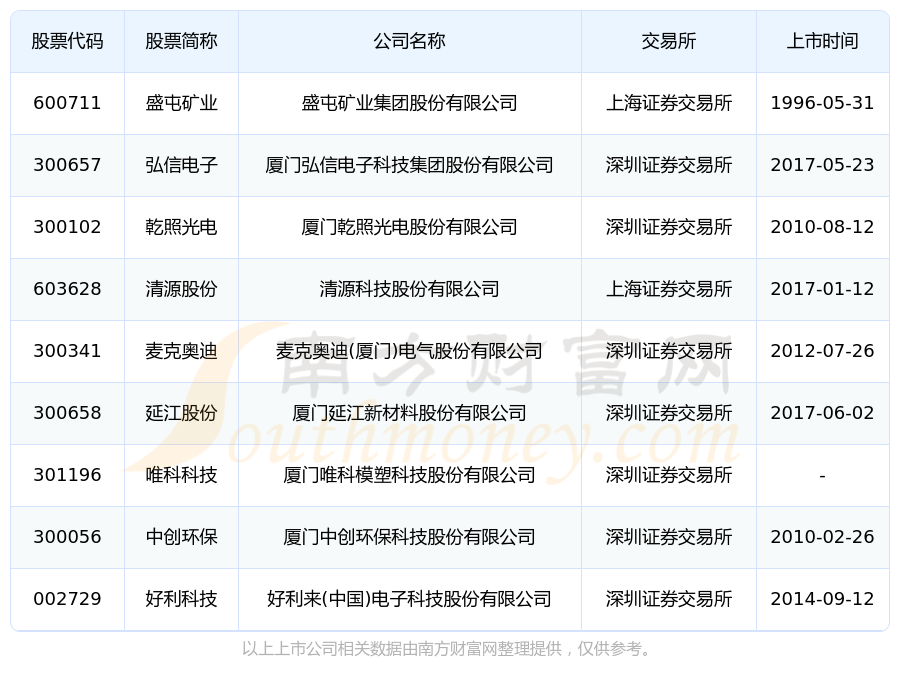Select stock name 麦克奥迪

(181, 351)
